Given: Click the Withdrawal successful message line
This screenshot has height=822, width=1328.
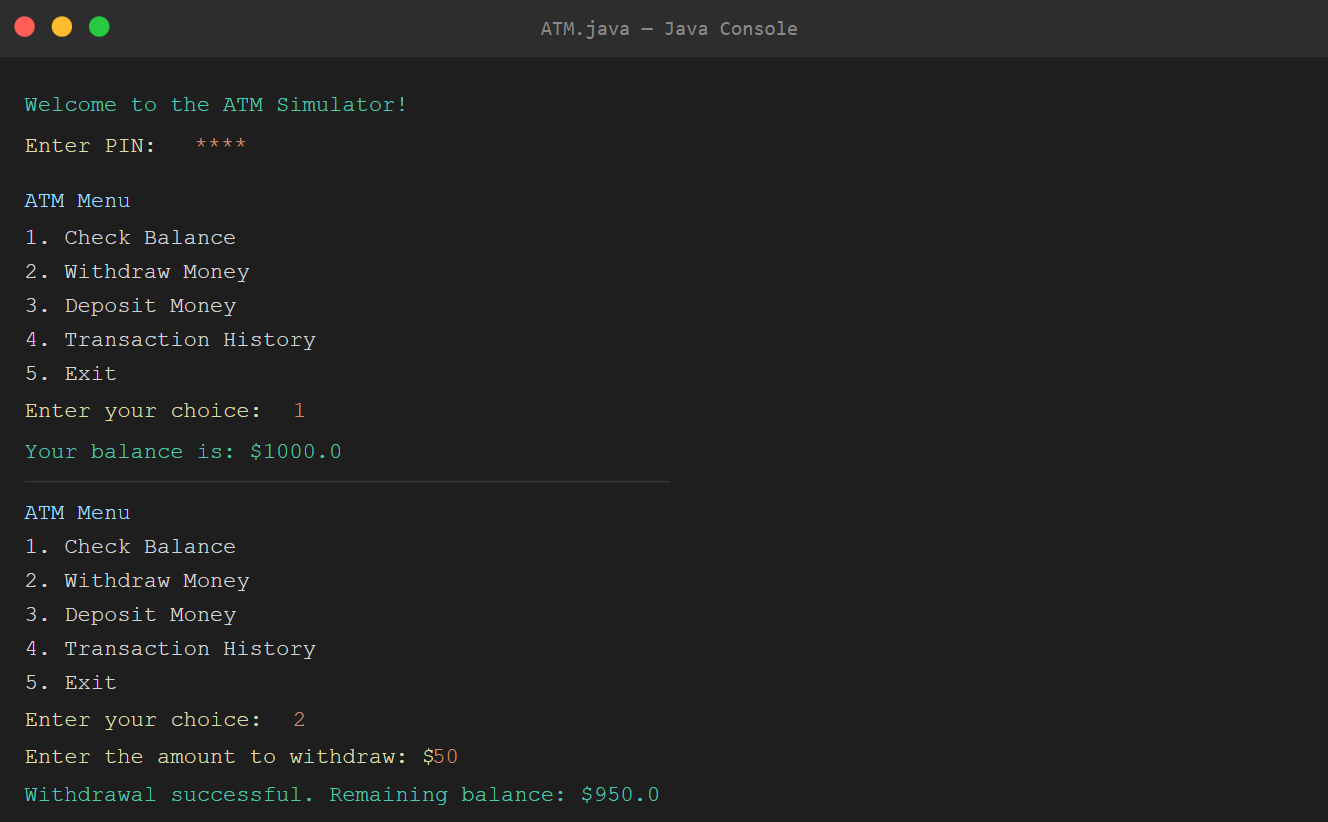Looking at the screenshot, I should [342, 795].
